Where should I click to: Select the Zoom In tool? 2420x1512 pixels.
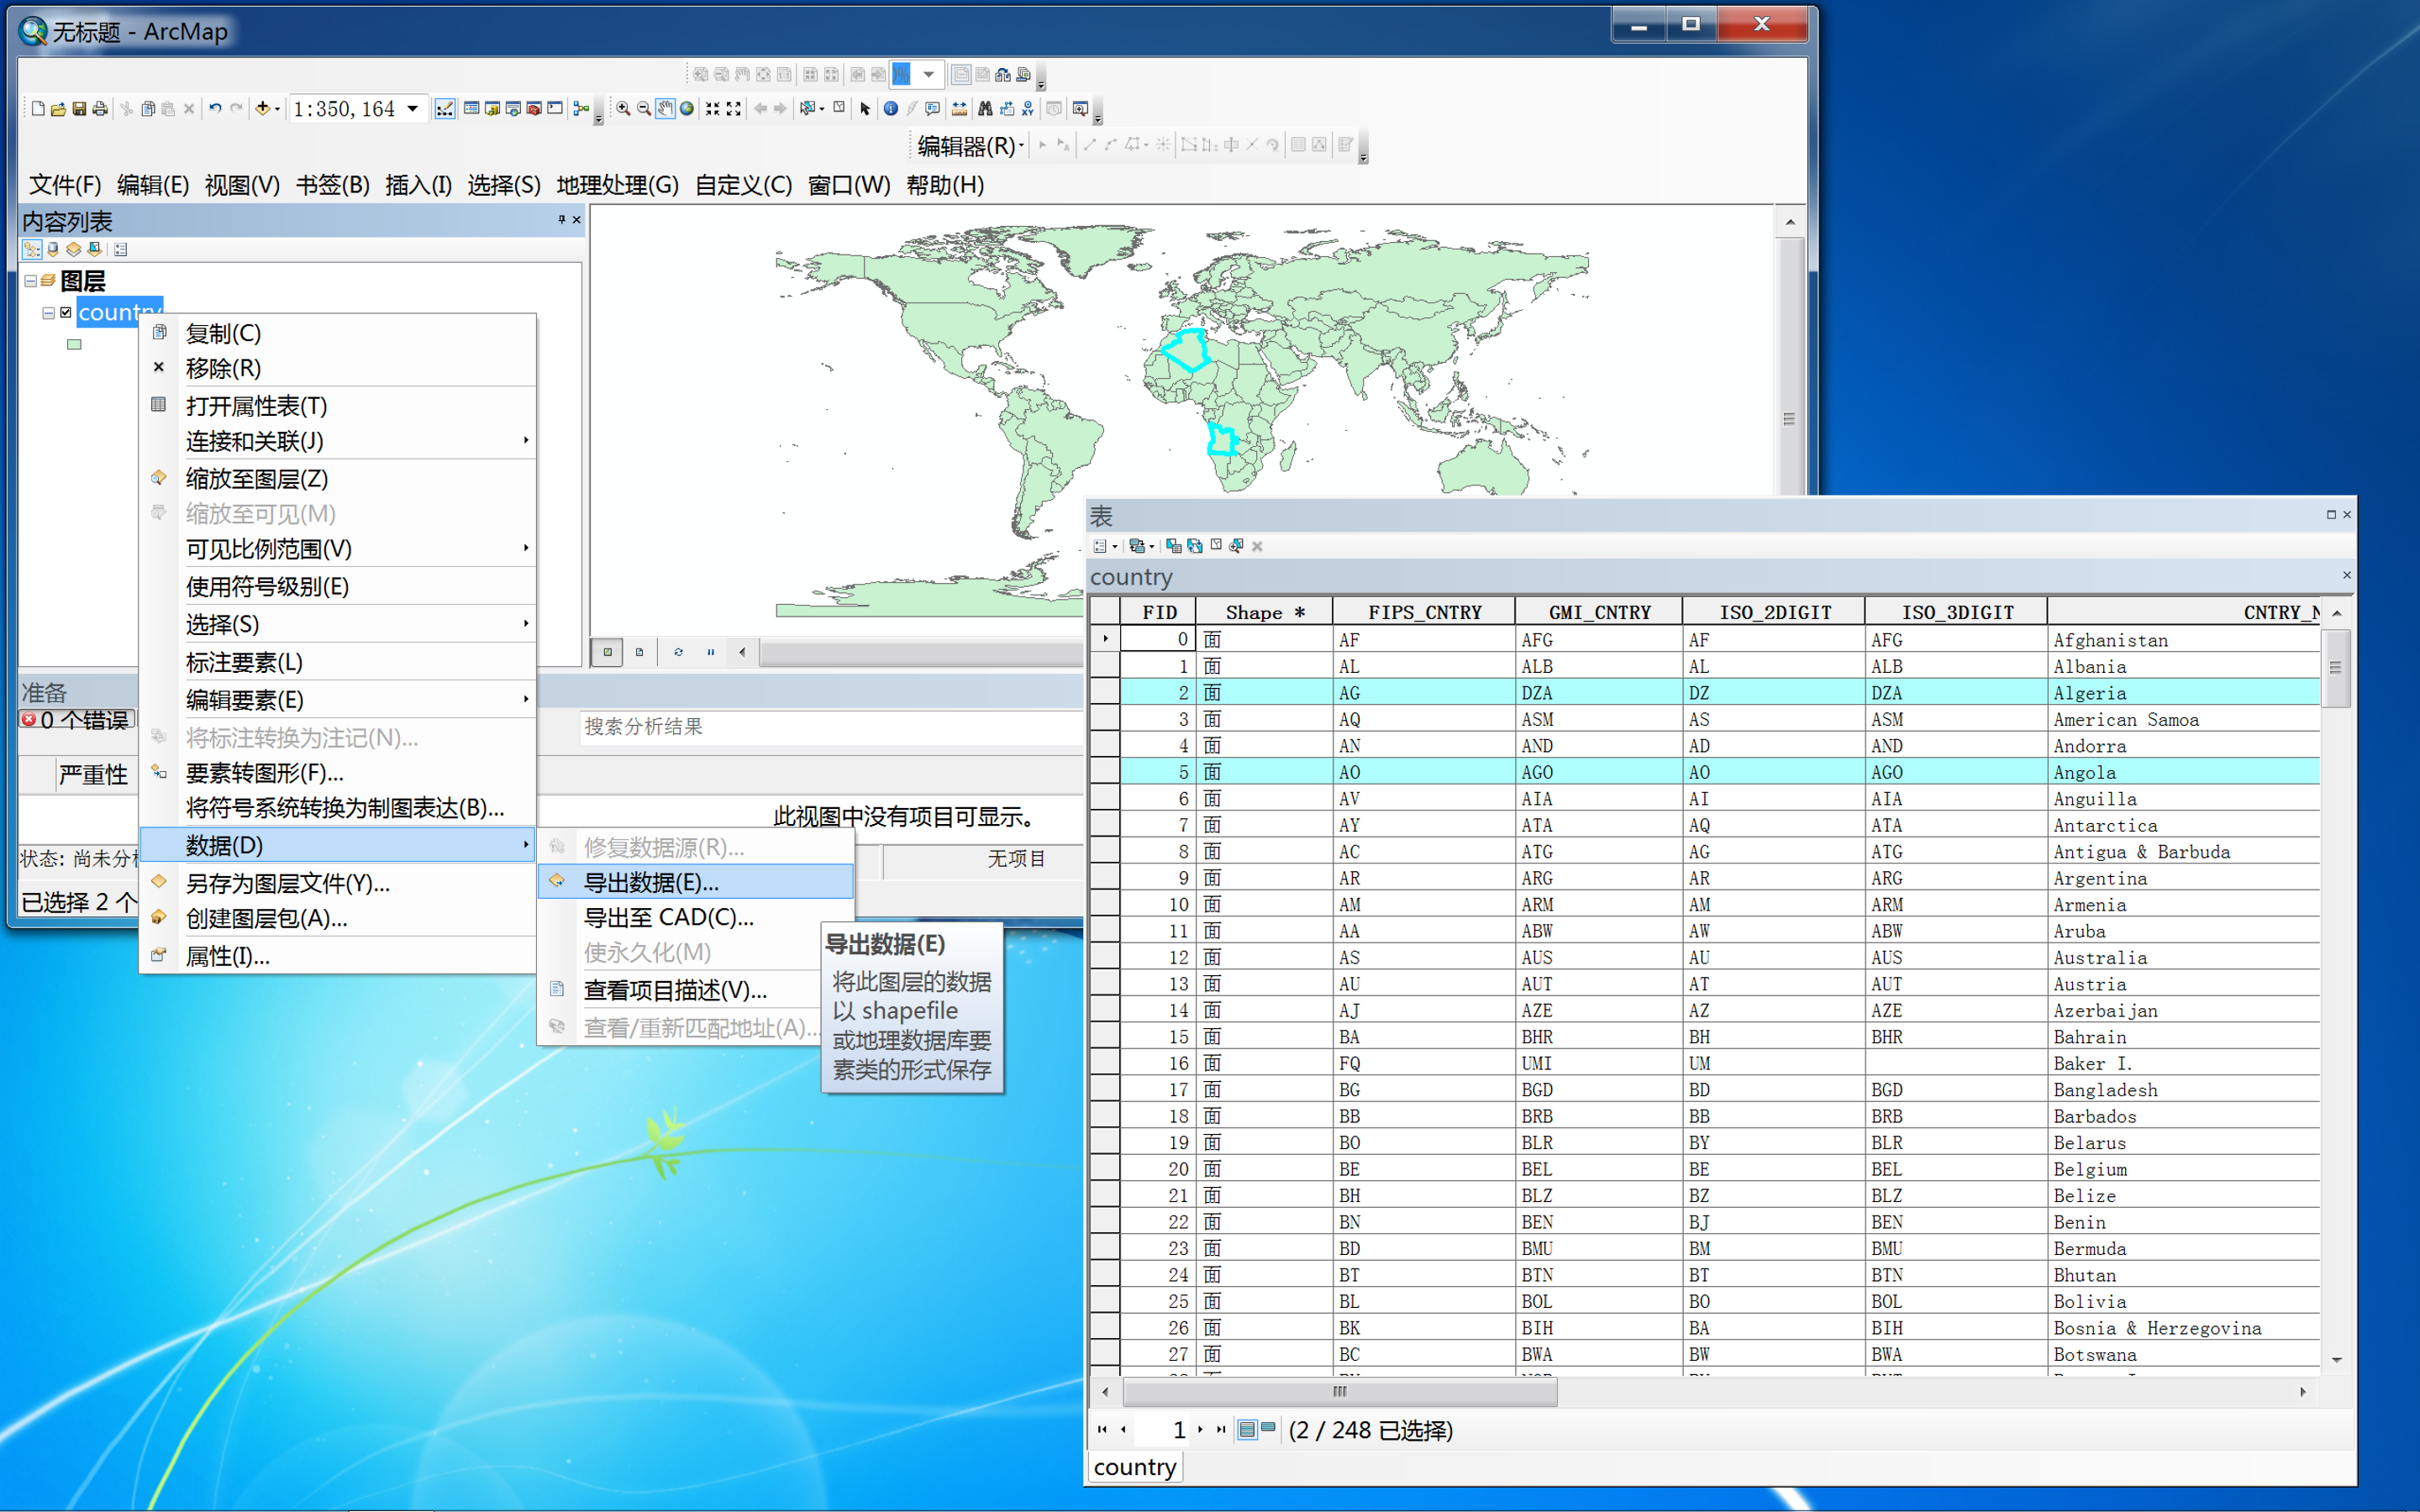623,109
